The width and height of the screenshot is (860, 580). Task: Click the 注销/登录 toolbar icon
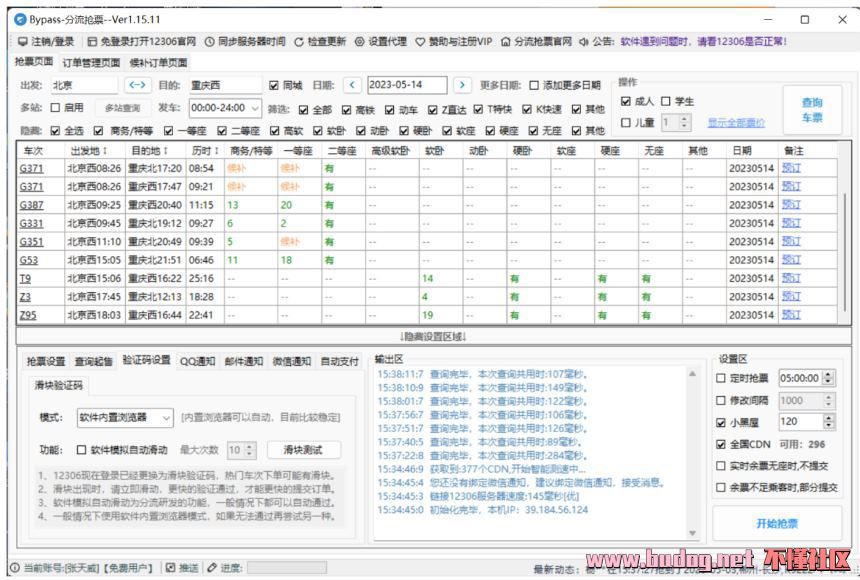(x=22, y=41)
